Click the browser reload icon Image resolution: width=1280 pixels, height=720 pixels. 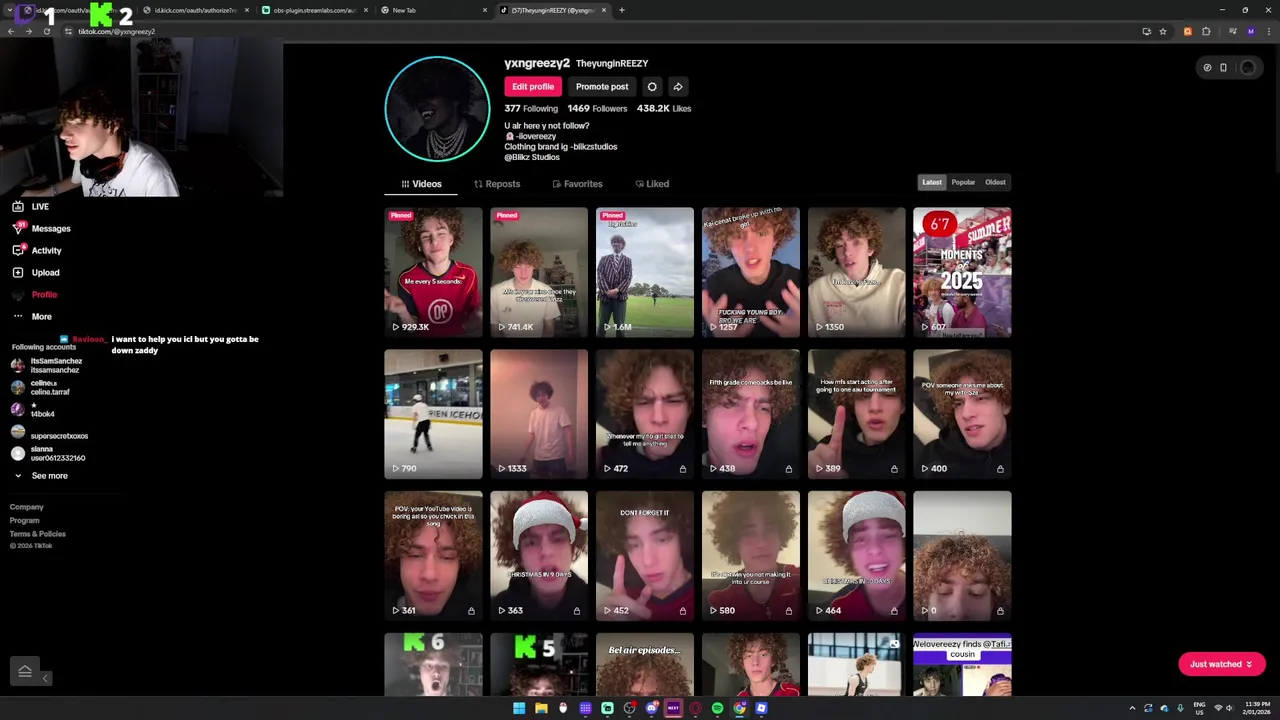point(46,32)
